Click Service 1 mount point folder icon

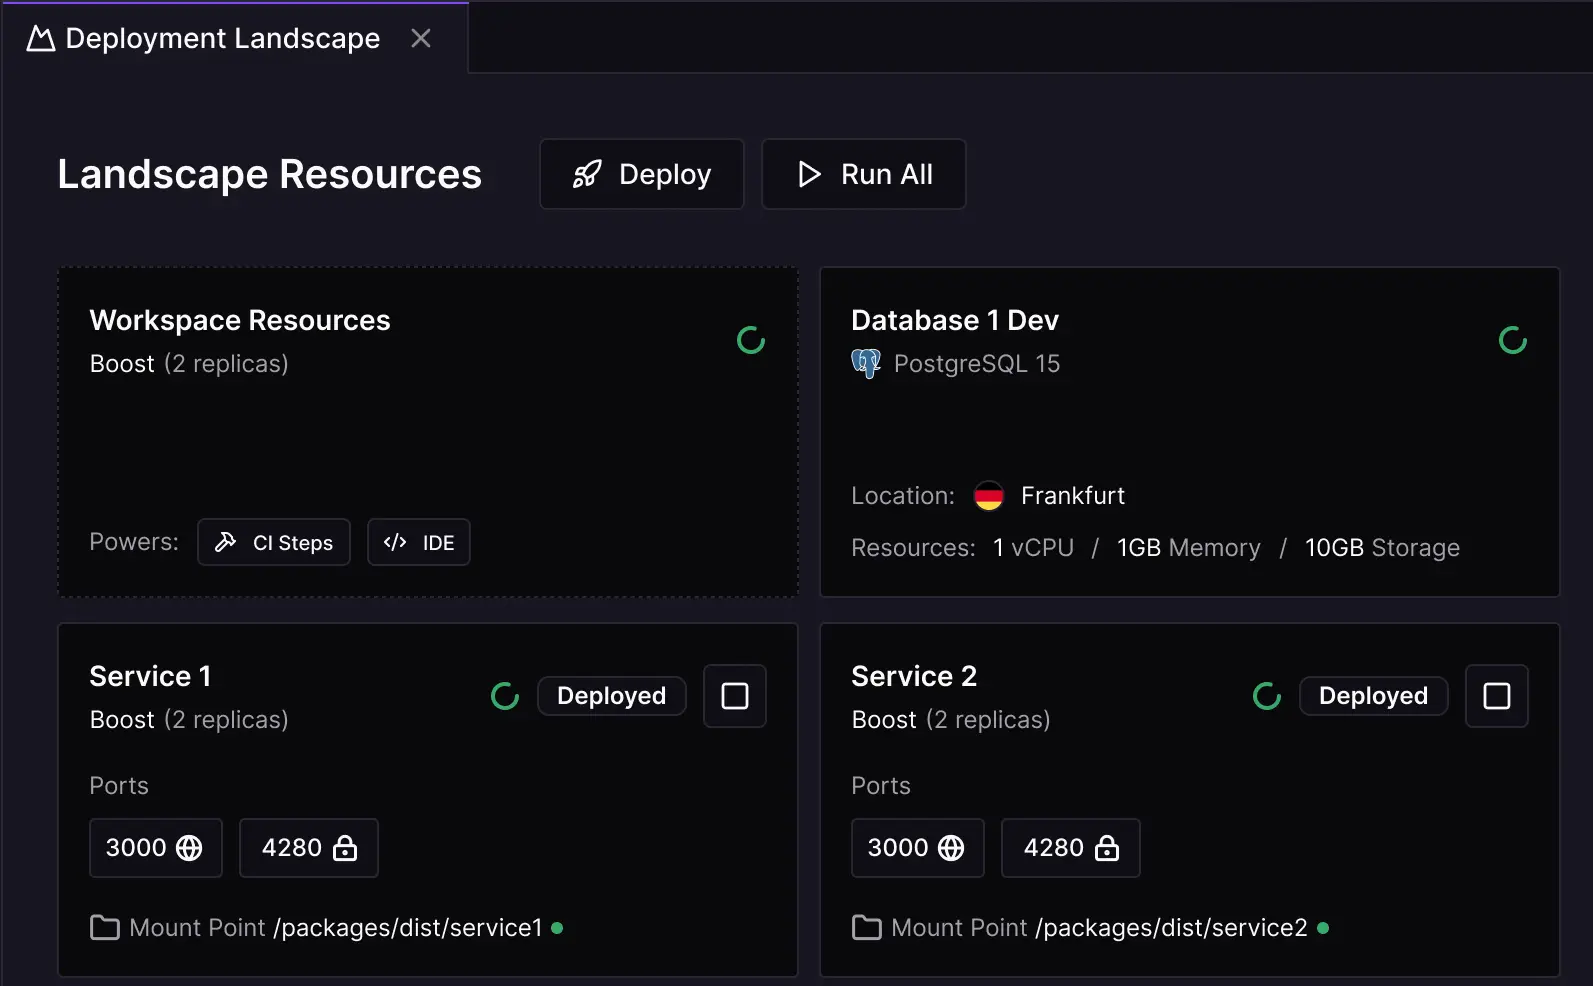click(105, 928)
